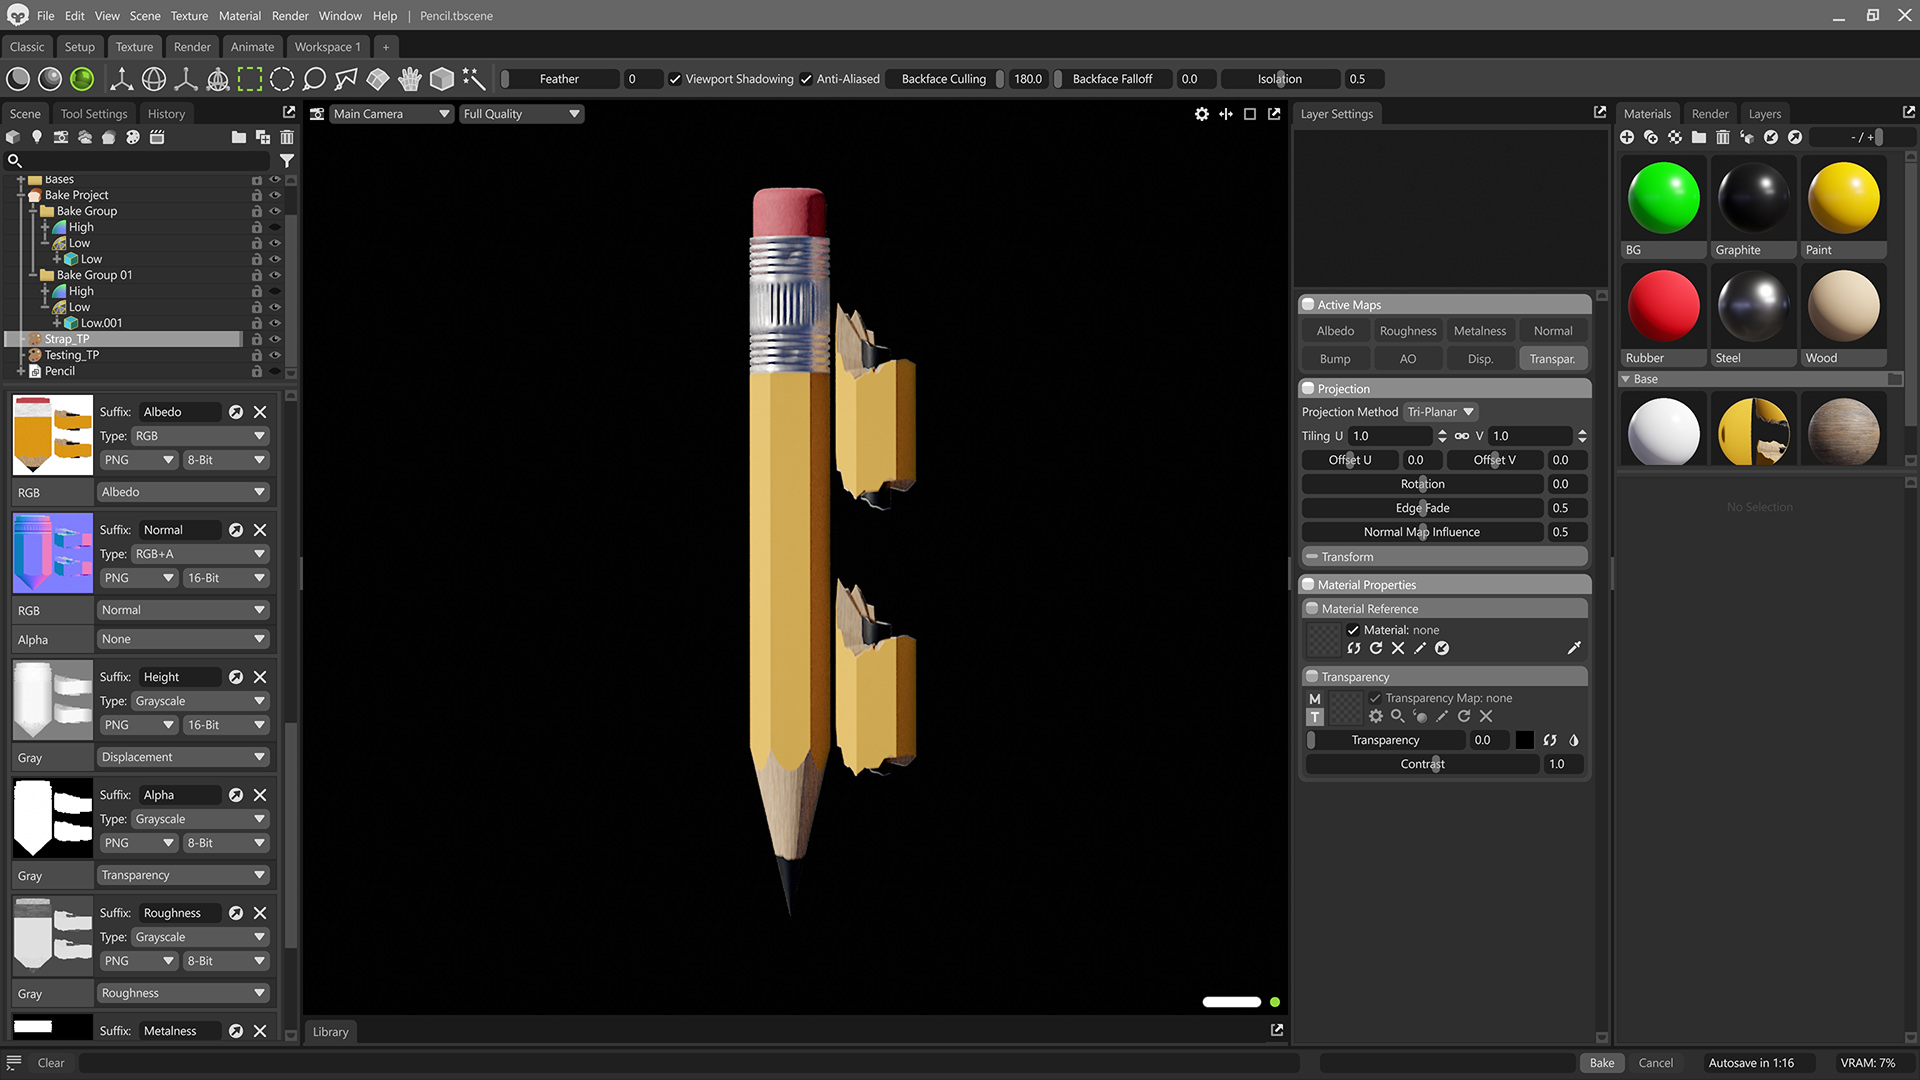The width and height of the screenshot is (1920, 1080).
Task: Switch to the Tool Settings tab
Action: click(94, 114)
